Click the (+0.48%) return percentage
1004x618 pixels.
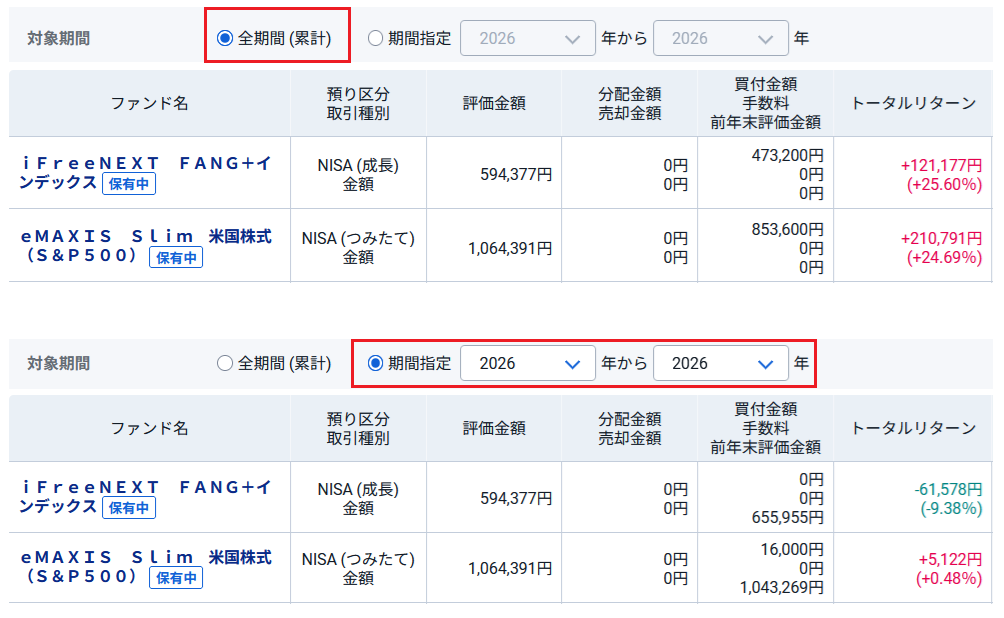click(x=948, y=578)
